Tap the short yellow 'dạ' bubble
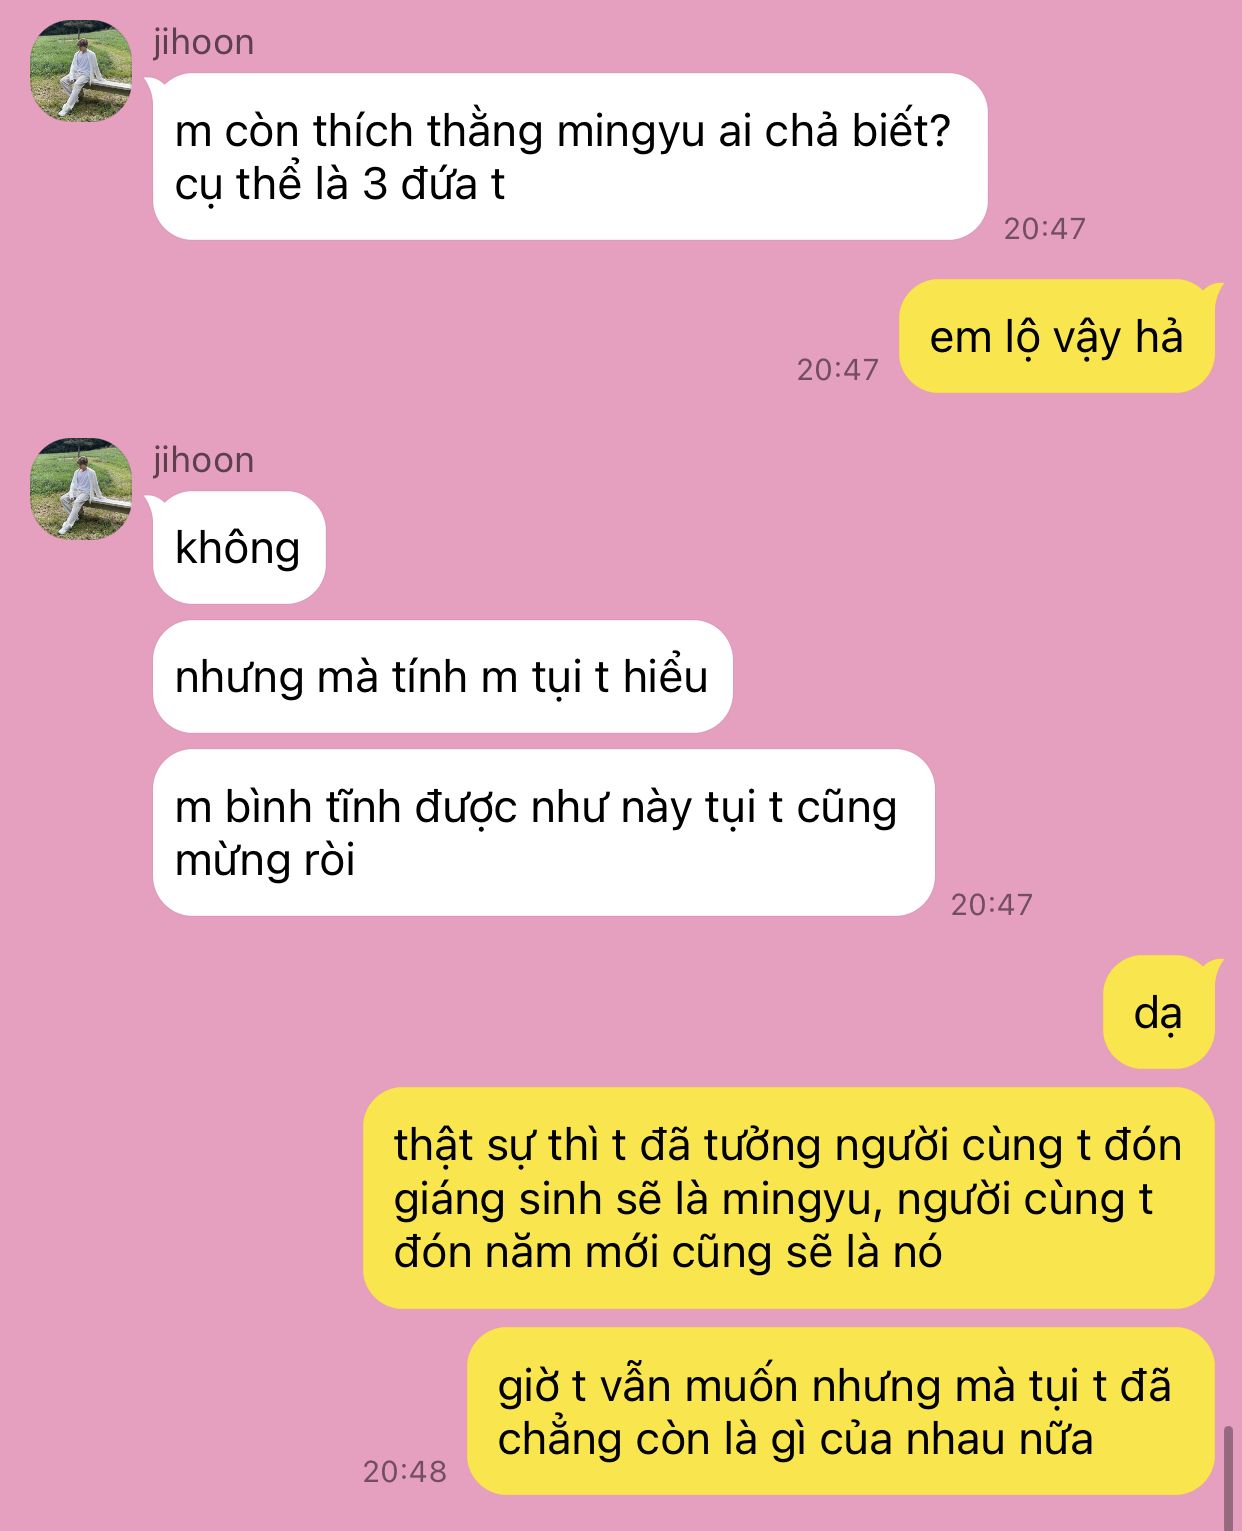The image size is (1242, 1531). pos(1159,1013)
